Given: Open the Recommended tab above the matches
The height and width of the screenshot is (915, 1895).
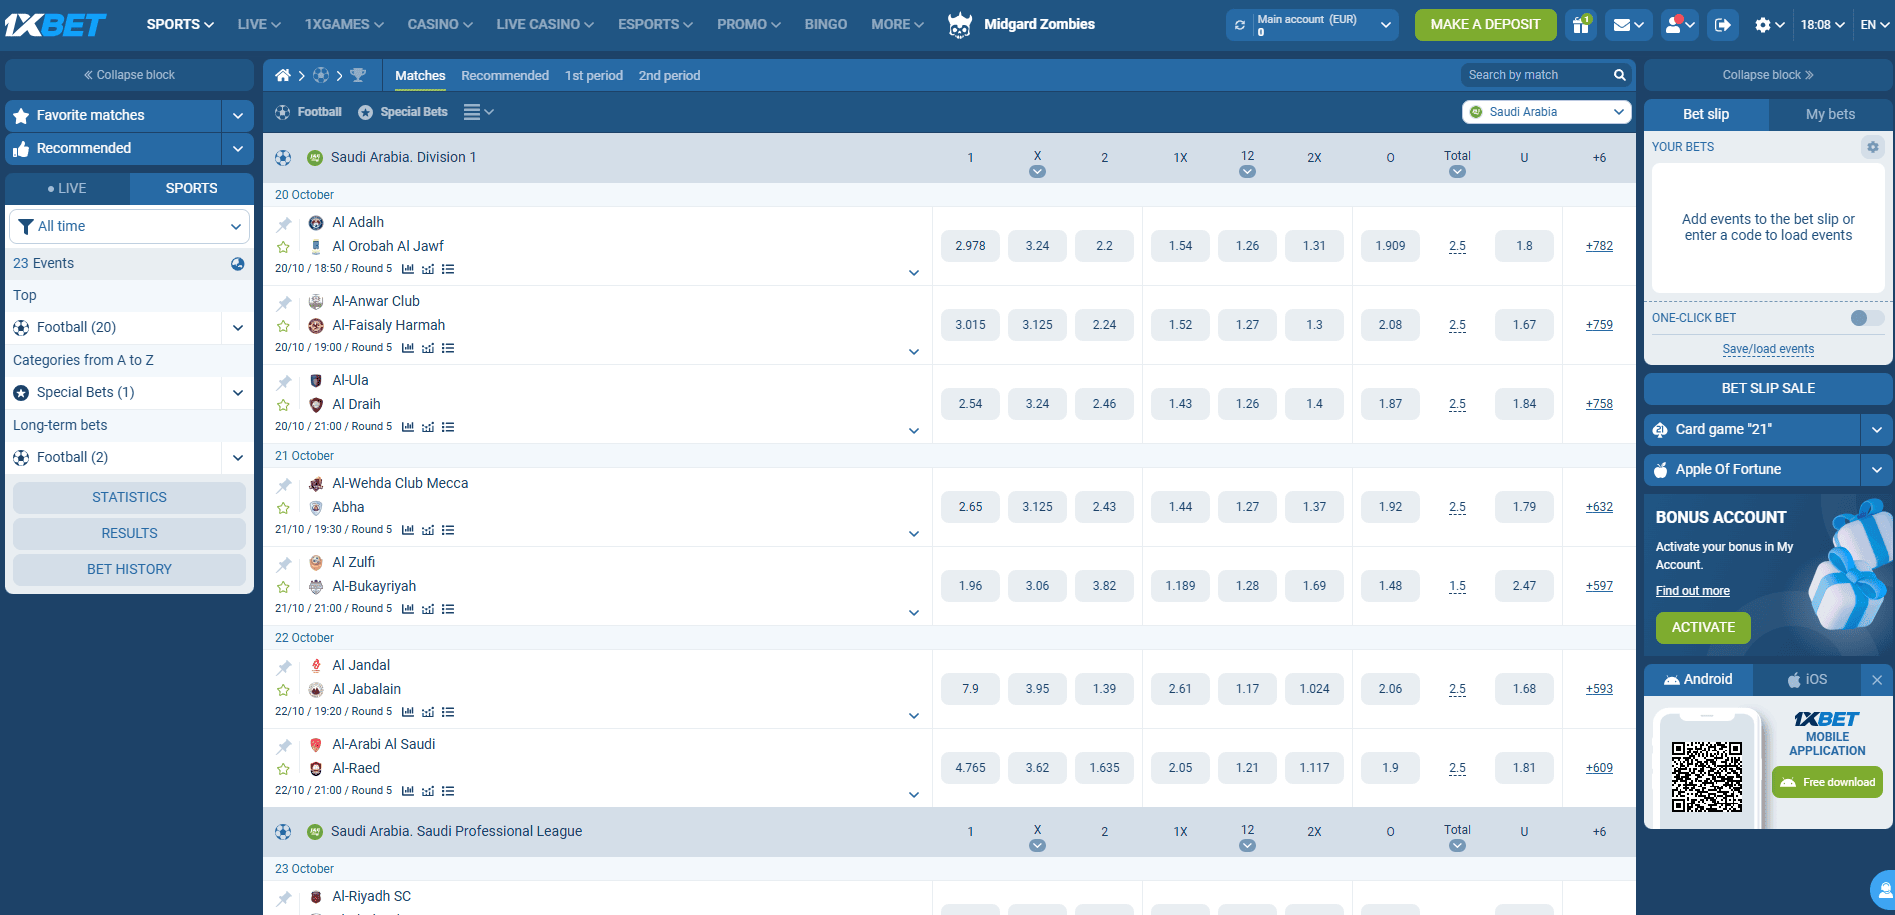Looking at the screenshot, I should (x=505, y=75).
